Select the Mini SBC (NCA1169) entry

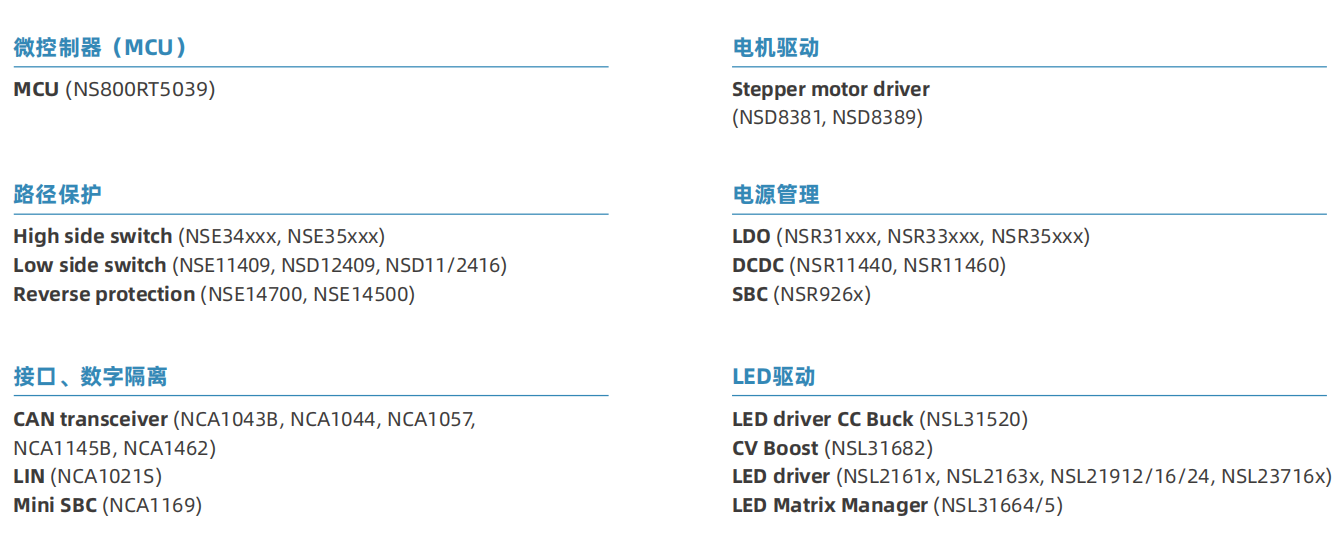(107, 505)
